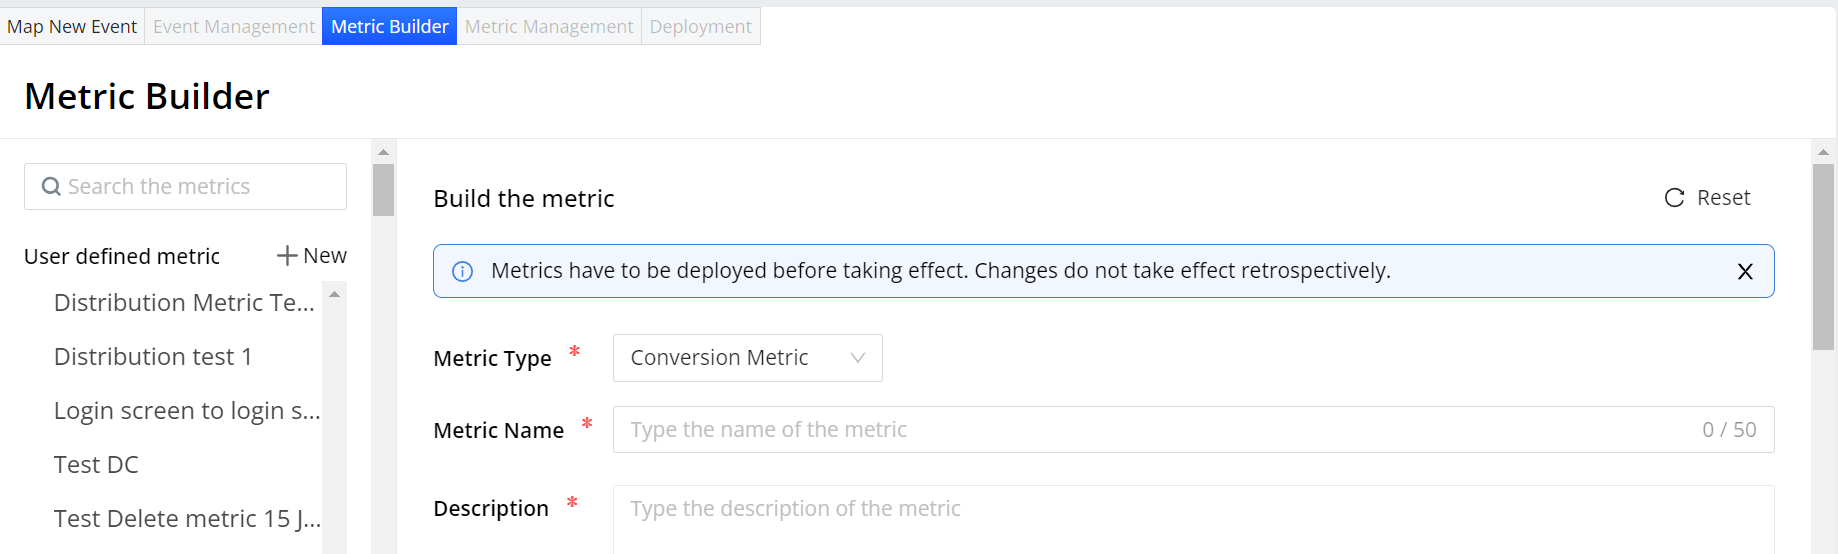Click the right panel scrollbar up arrow
1838x554 pixels.
(1823, 152)
